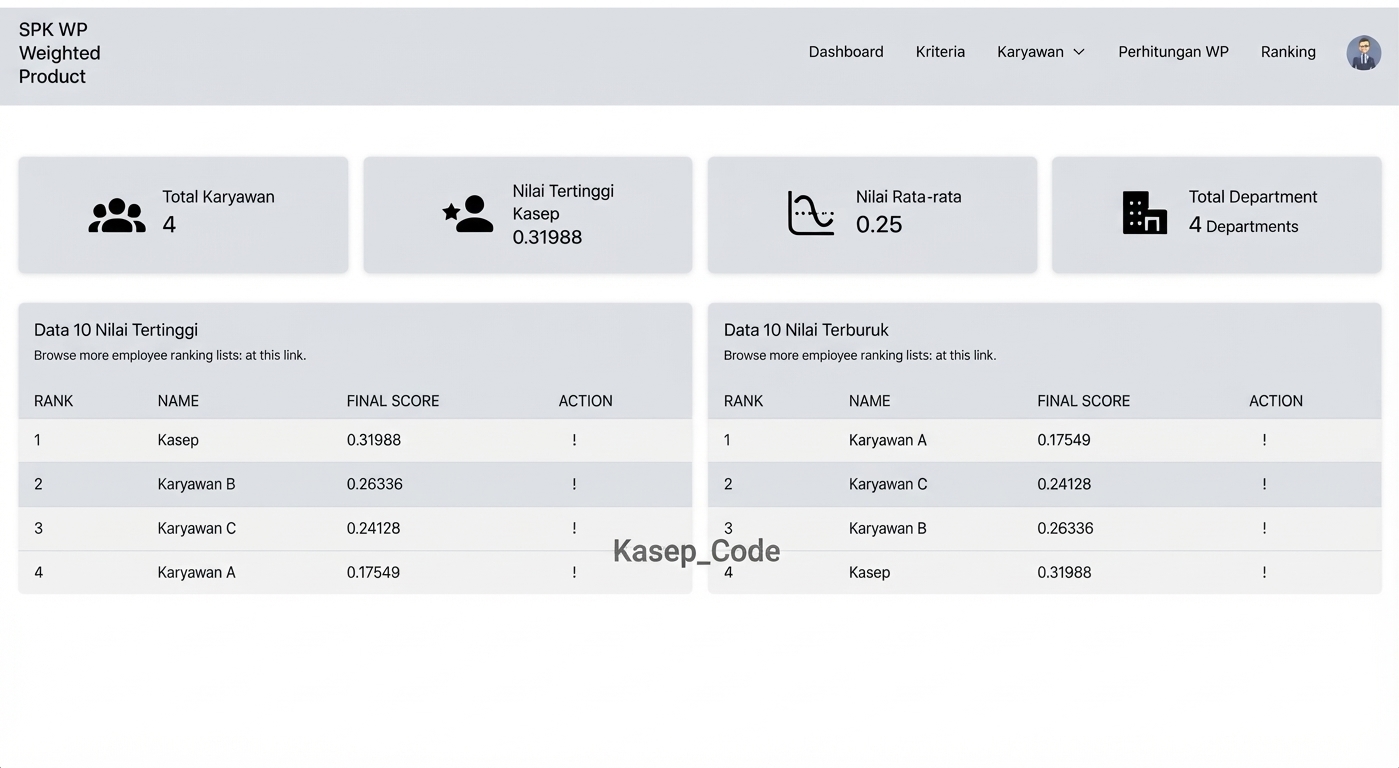
Task: Click the RANK header in Nilai Tertinggi table
Action: [54, 401]
